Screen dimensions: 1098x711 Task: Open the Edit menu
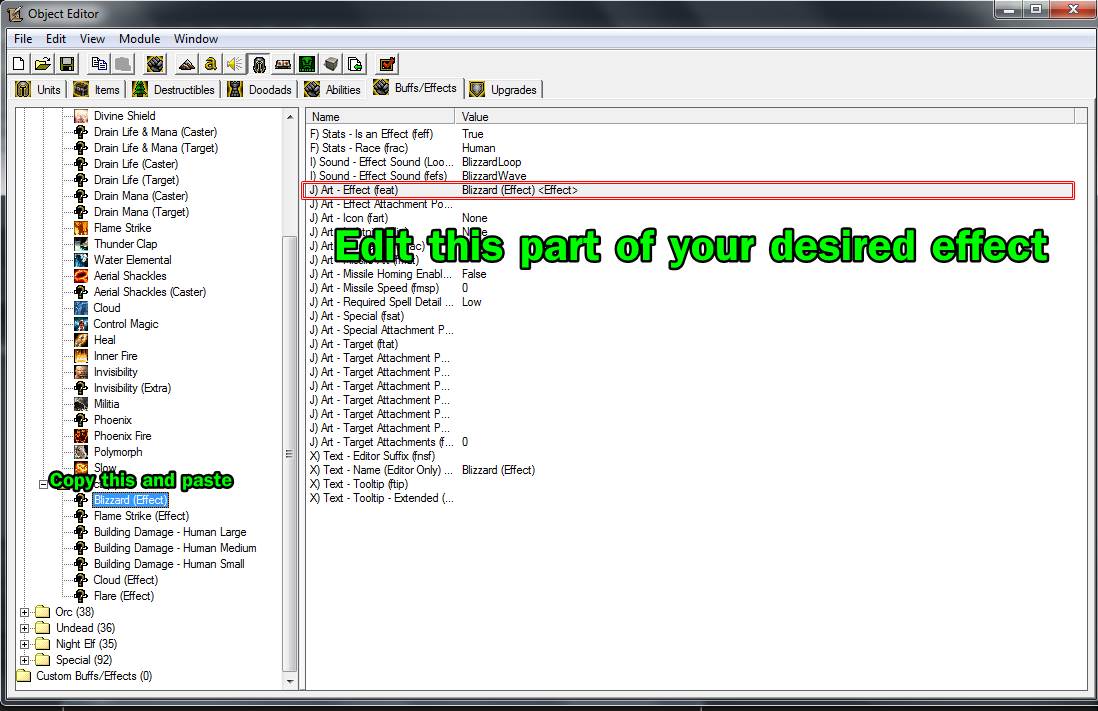tap(56, 39)
